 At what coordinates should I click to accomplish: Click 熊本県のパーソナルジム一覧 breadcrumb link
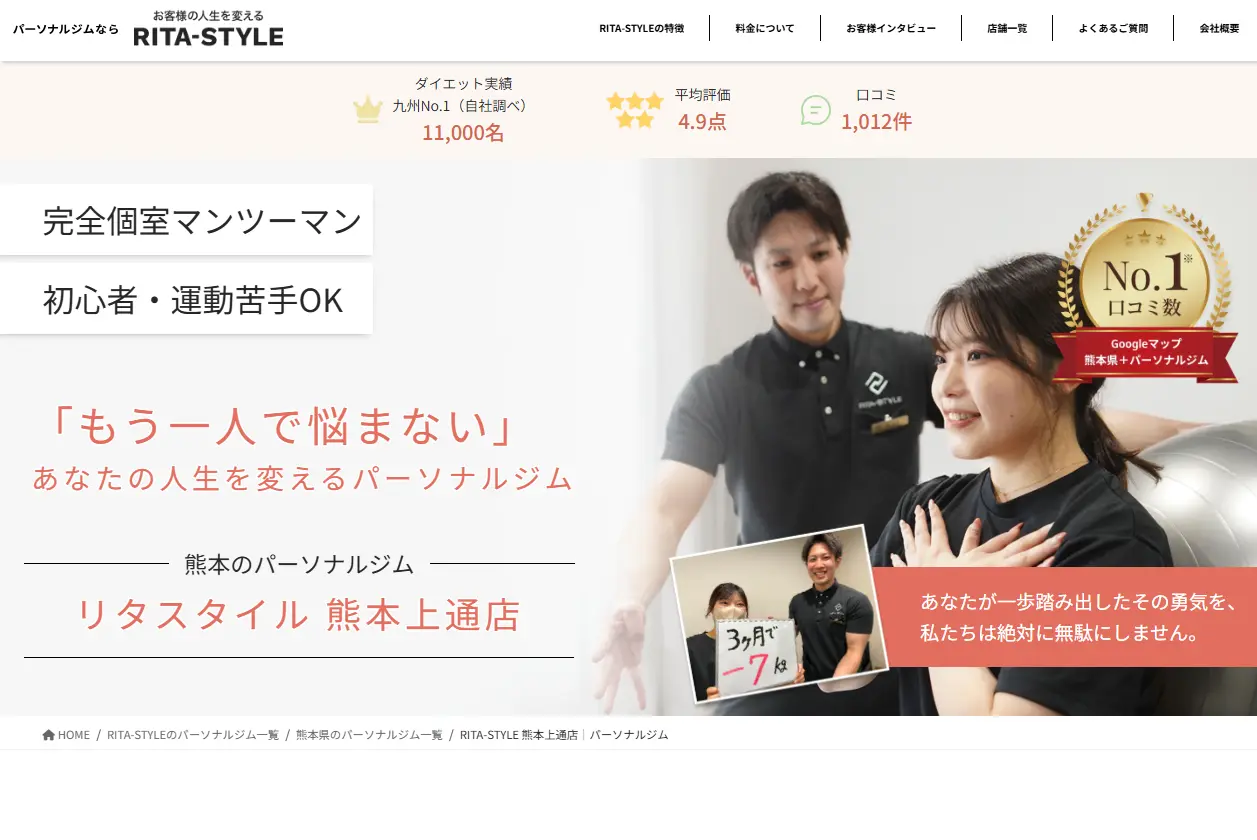(369, 735)
